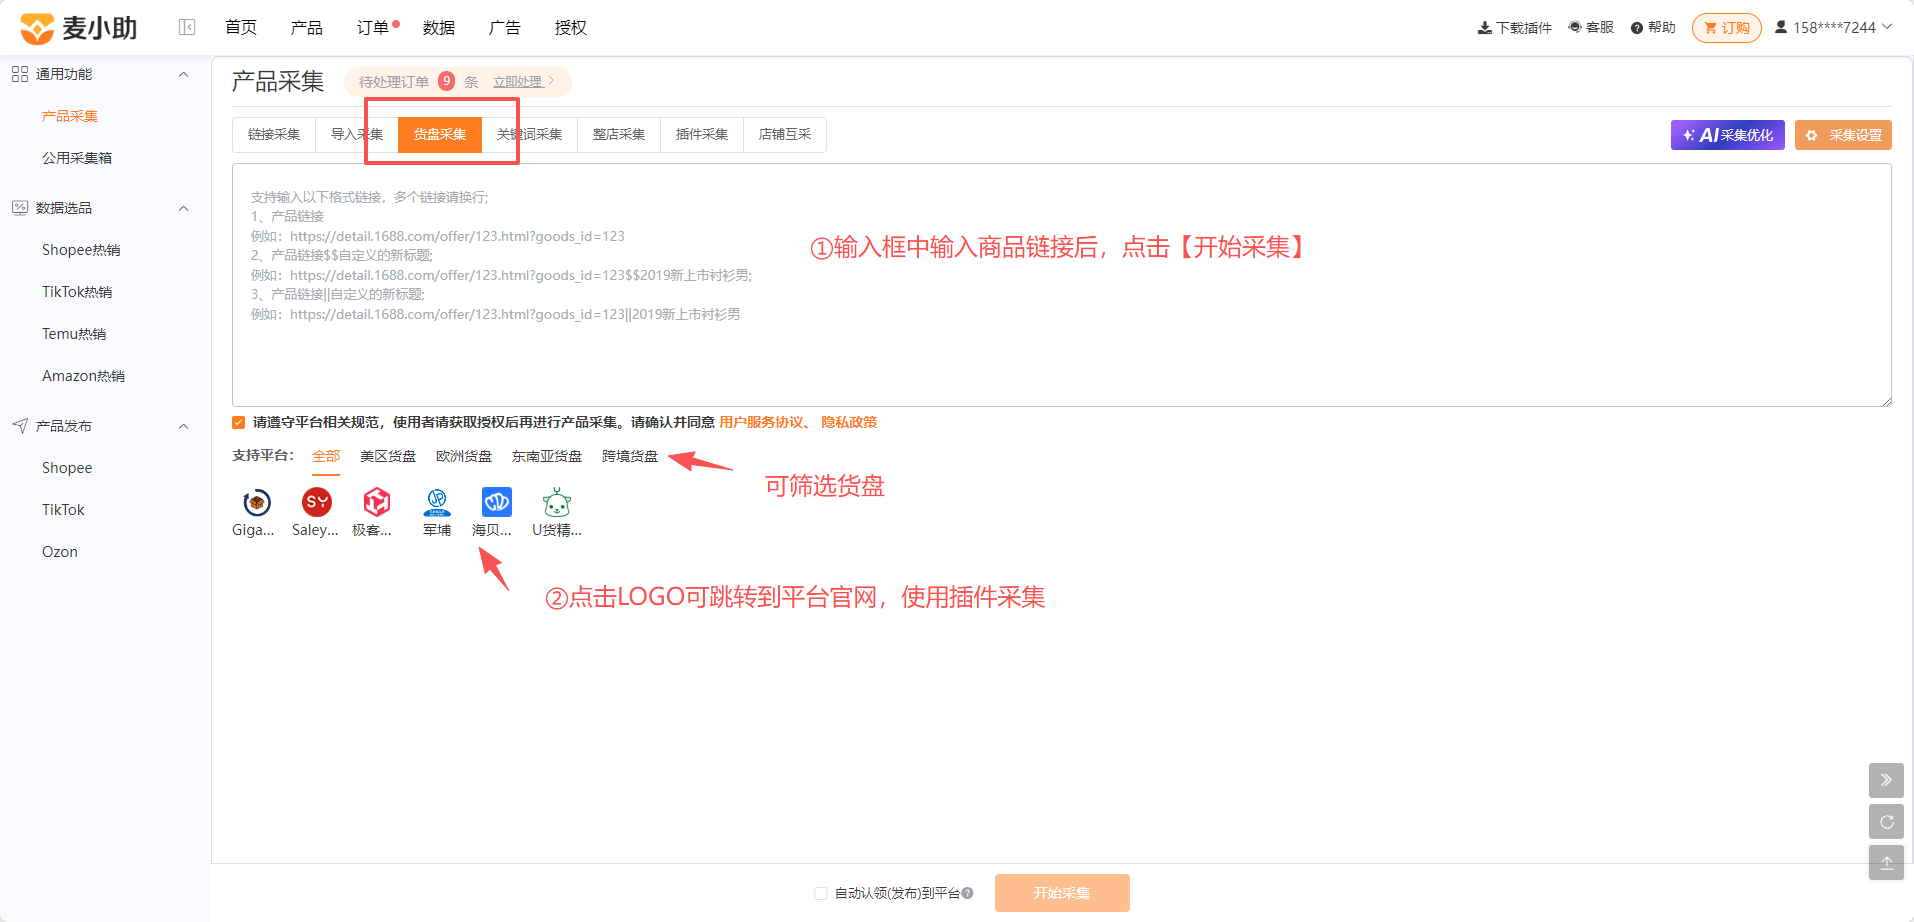The width and height of the screenshot is (1914, 922).
Task: Click the 数据选品 chart icon
Action: pos(20,208)
